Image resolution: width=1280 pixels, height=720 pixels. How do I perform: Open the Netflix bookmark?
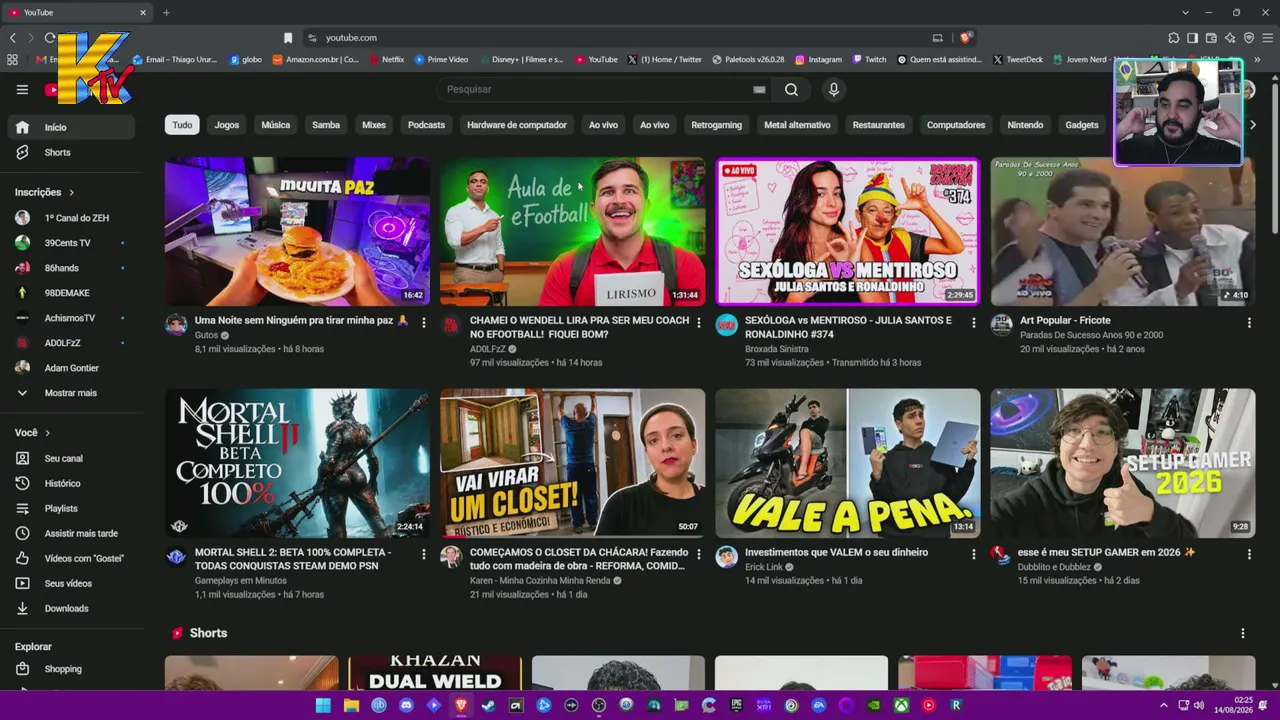(x=386, y=59)
